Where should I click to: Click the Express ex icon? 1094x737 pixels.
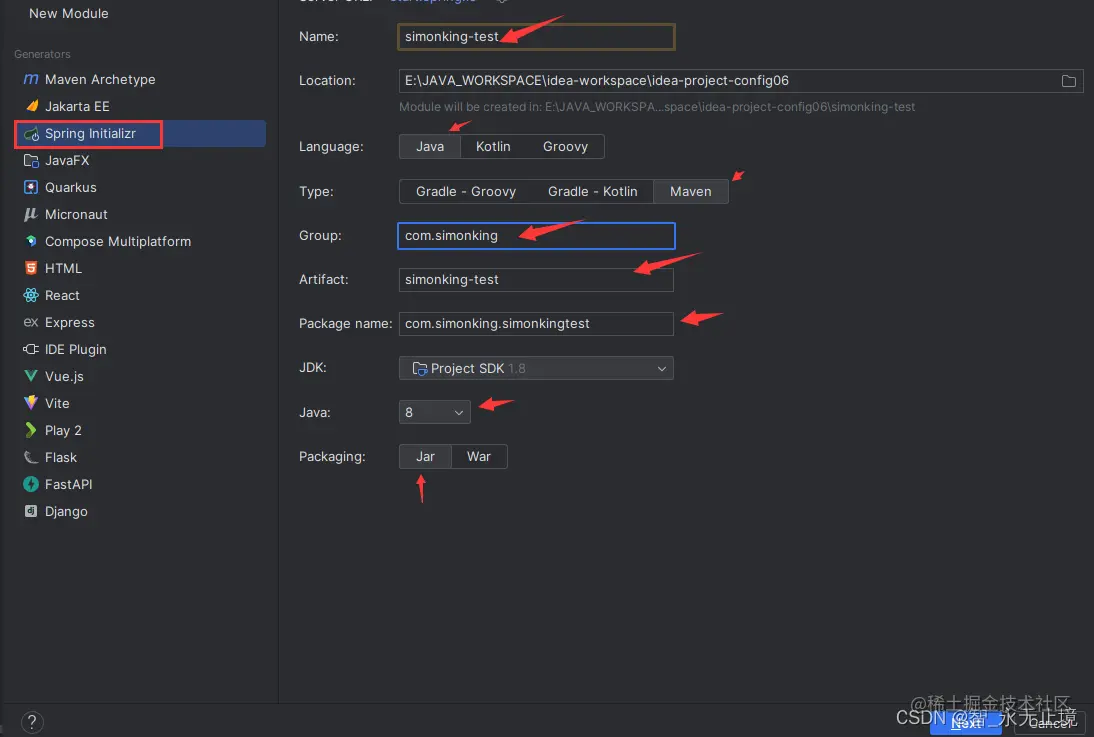click(31, 322)
